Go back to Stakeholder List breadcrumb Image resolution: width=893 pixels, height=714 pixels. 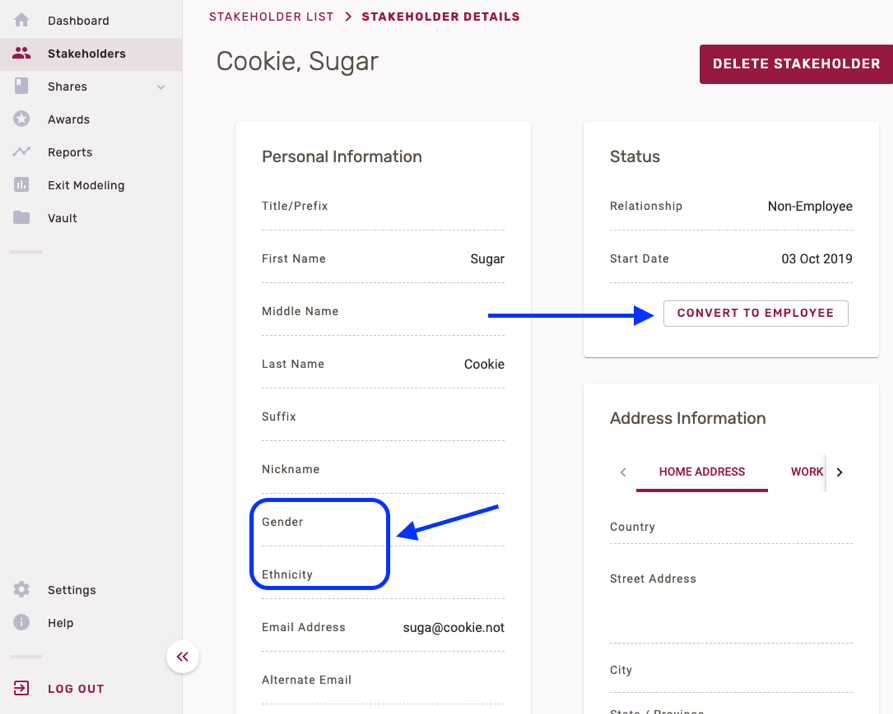pos(271,17)
